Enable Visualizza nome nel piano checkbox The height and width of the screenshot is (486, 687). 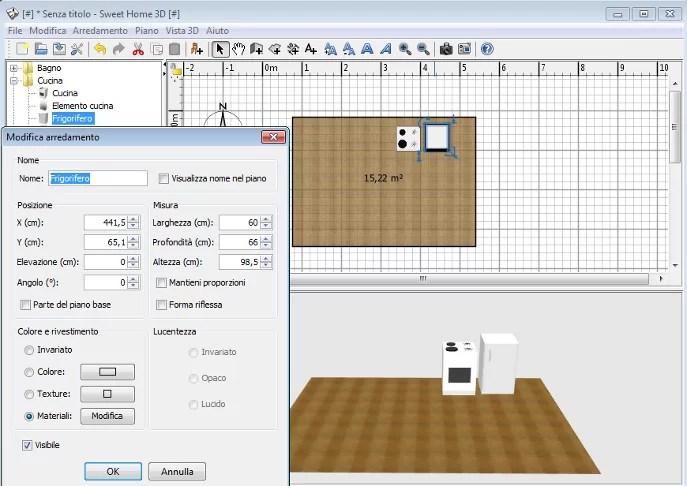point(164,179)
